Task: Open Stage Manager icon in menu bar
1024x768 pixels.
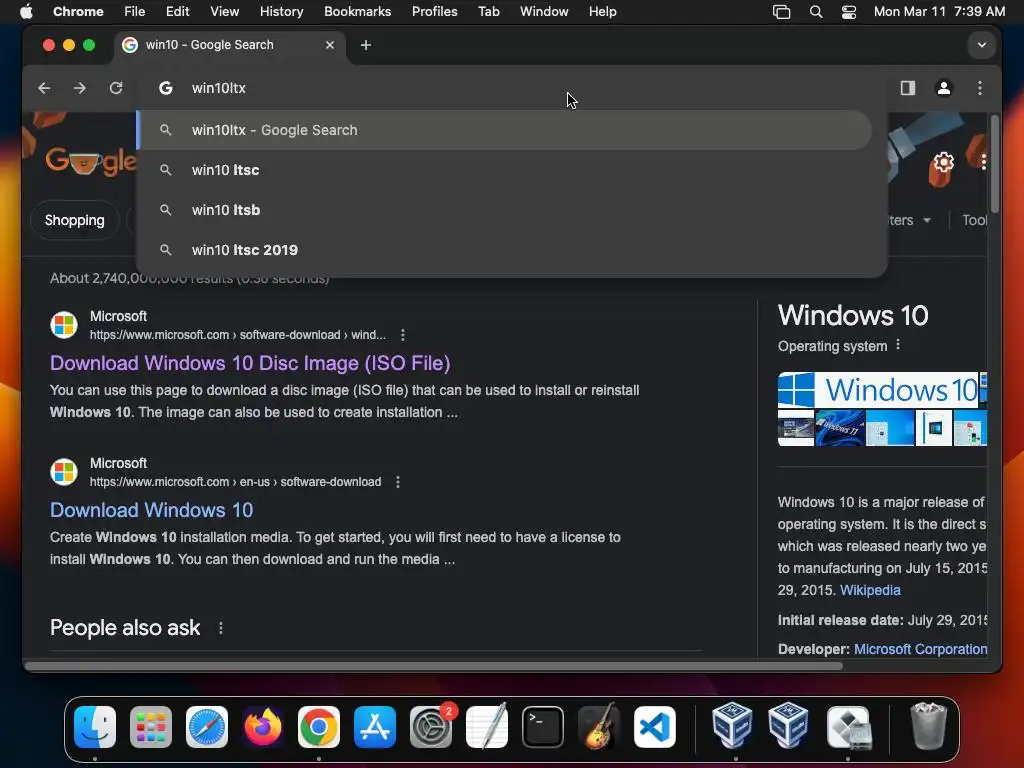Action: tap(781, 12)
